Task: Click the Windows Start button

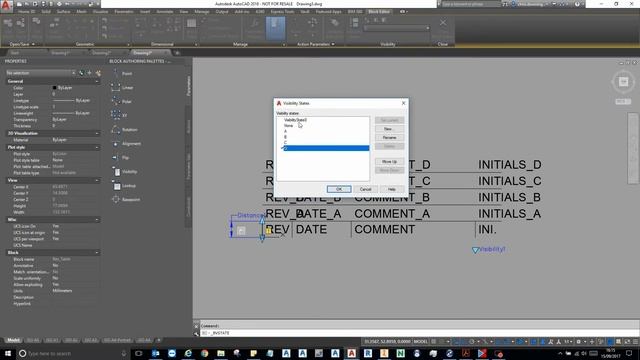Action: [8, 353]
